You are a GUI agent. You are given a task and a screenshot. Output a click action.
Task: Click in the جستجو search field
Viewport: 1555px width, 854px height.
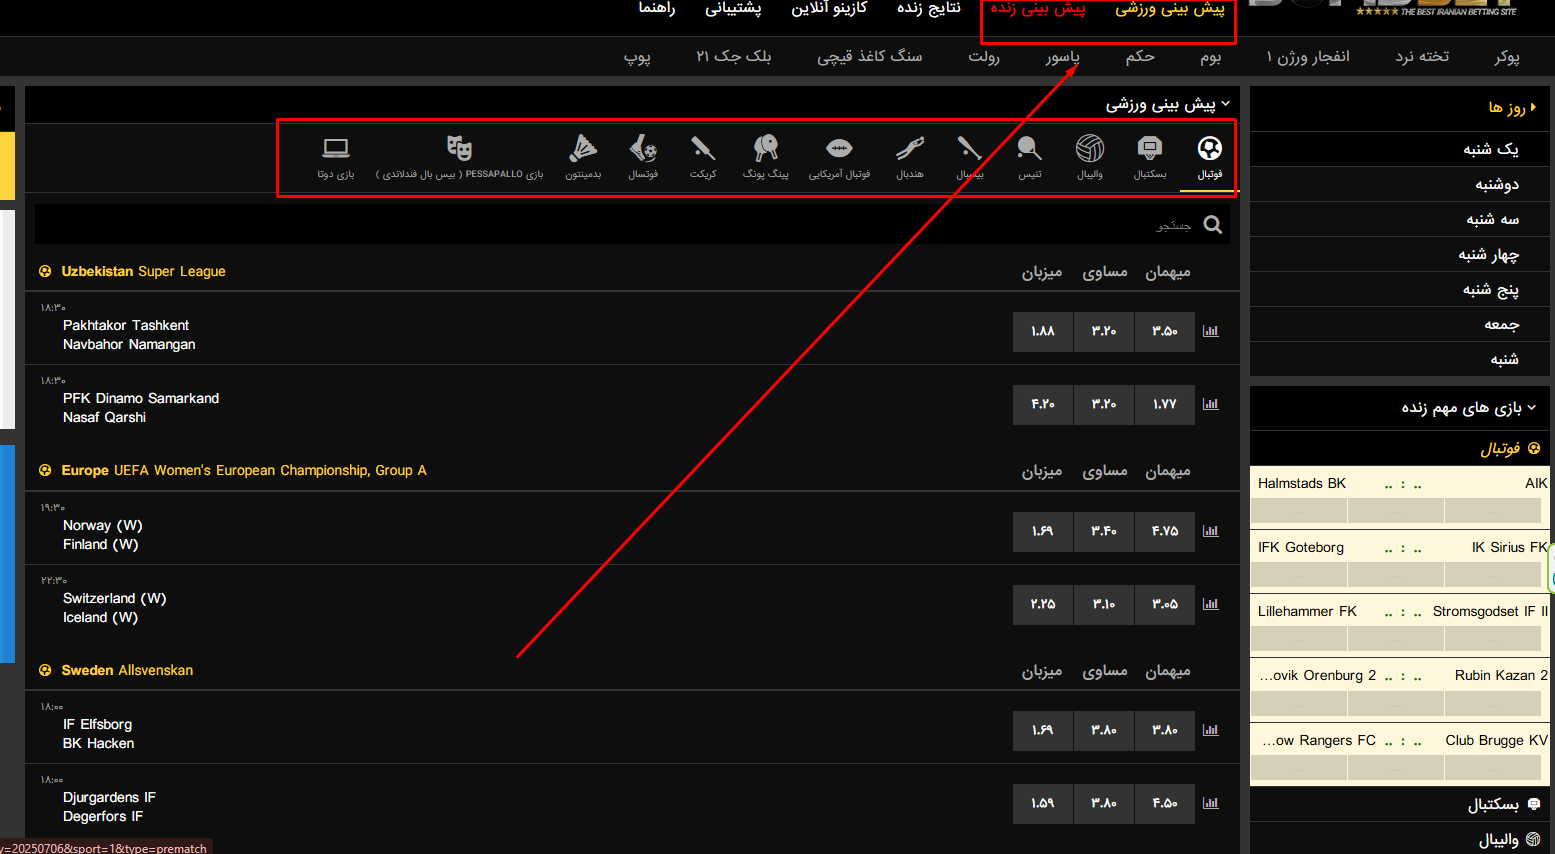click(632, 225)
